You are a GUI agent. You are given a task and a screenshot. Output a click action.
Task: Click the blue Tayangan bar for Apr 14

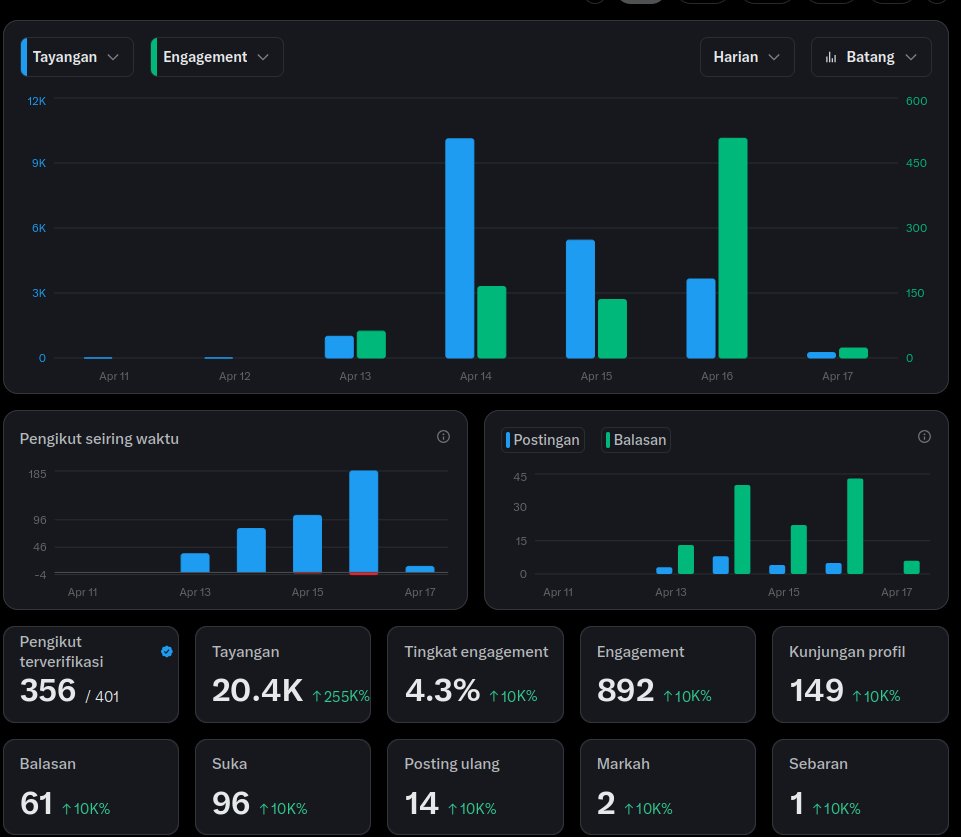[x=460, y=248]
